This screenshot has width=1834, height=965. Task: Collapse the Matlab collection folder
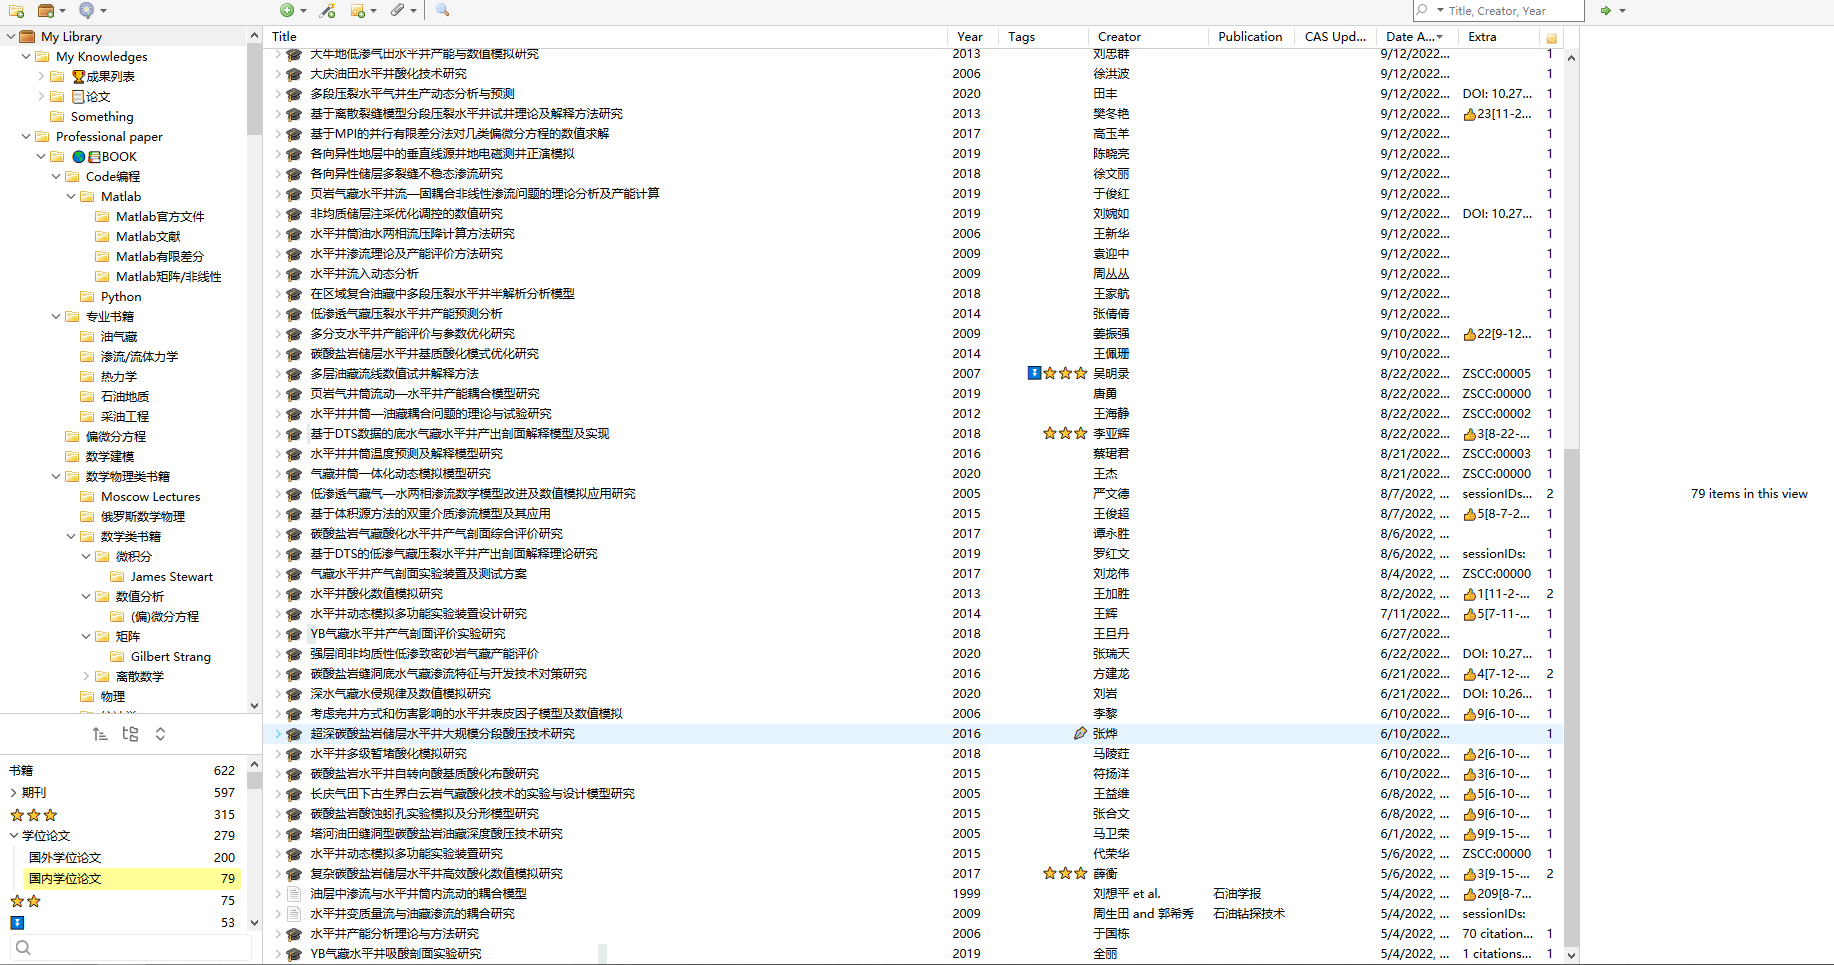(71, 196)
